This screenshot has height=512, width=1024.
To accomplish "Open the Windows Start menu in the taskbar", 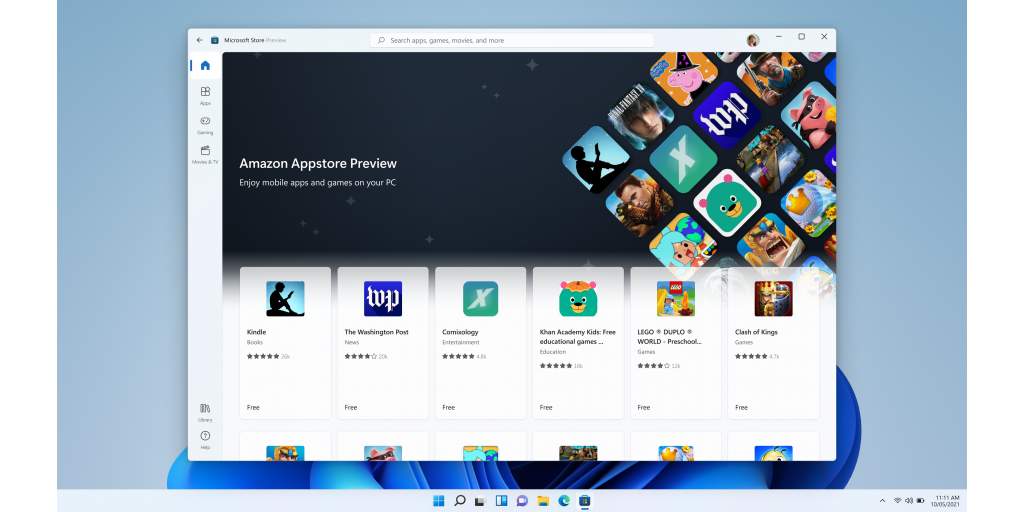I will pyautogui.click(x=438, y=500).
